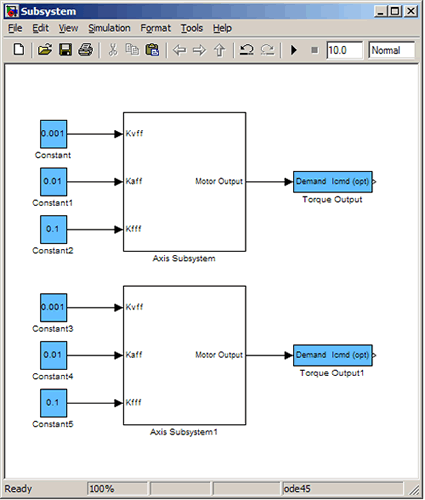This screenshot has height=500, width=425.
Task: Select the Axis Subsystem block
Action: pyautogui.click(x=184, y=182)
